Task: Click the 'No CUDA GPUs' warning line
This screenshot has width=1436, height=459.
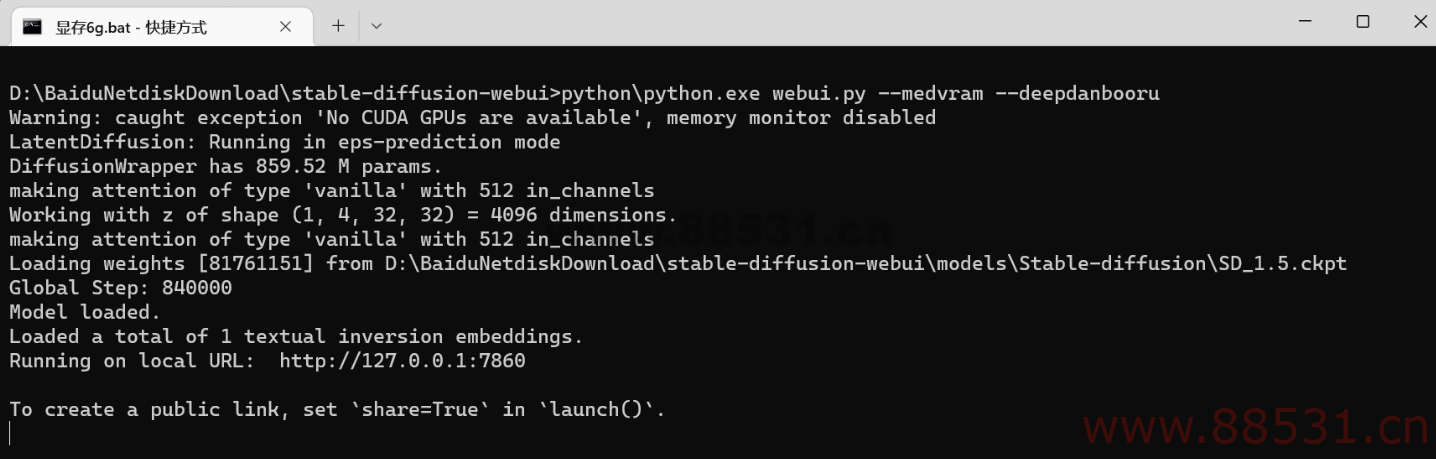Action: coord(472,118)
